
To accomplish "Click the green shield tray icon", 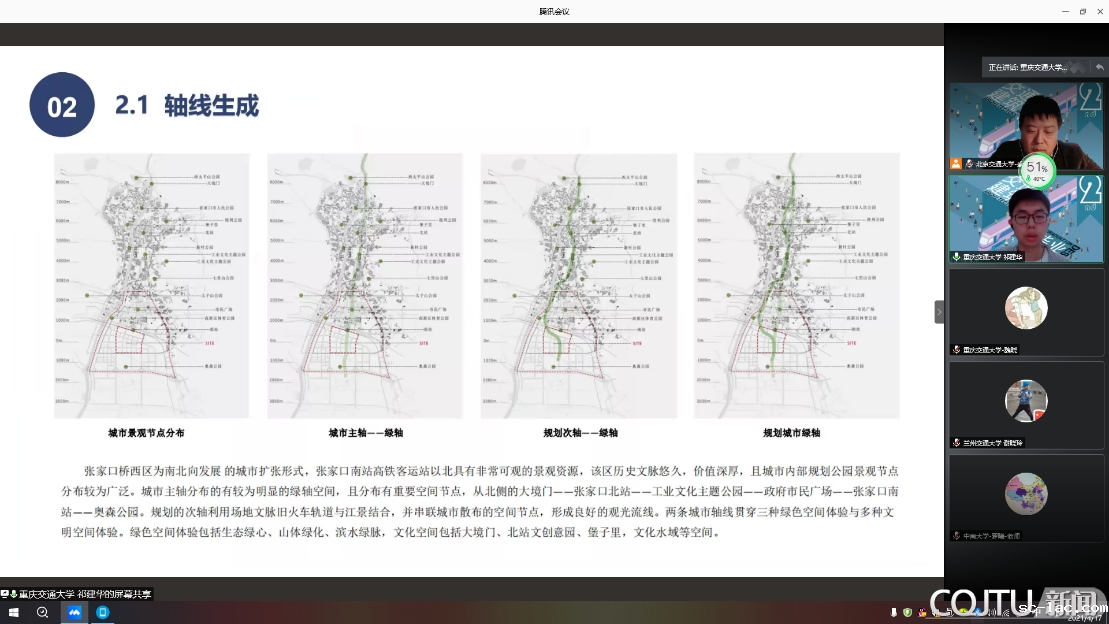I will (x=907, y=612).
